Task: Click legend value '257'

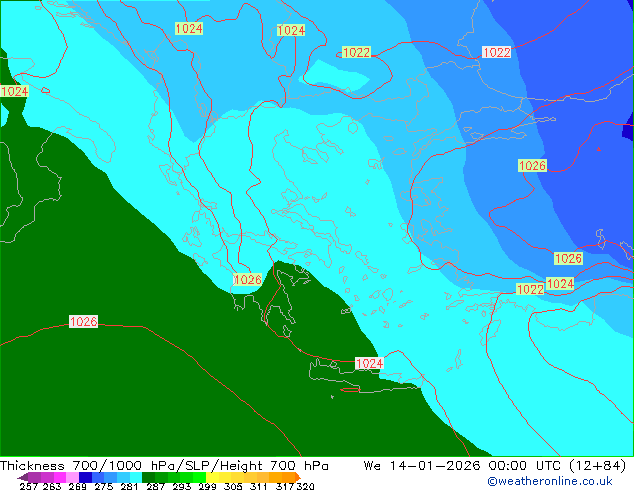Action: [28, 486]
